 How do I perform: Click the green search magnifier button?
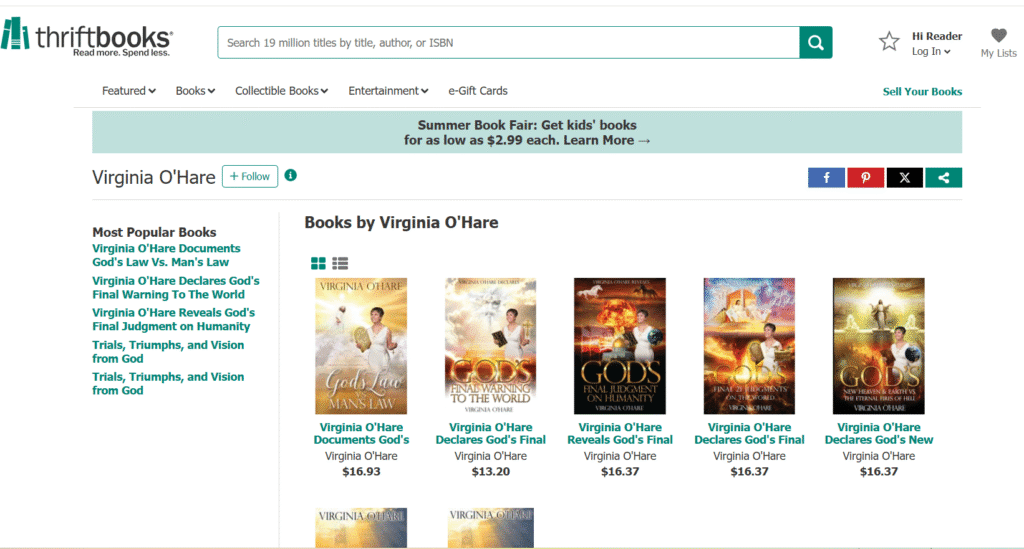coord(815,42)
